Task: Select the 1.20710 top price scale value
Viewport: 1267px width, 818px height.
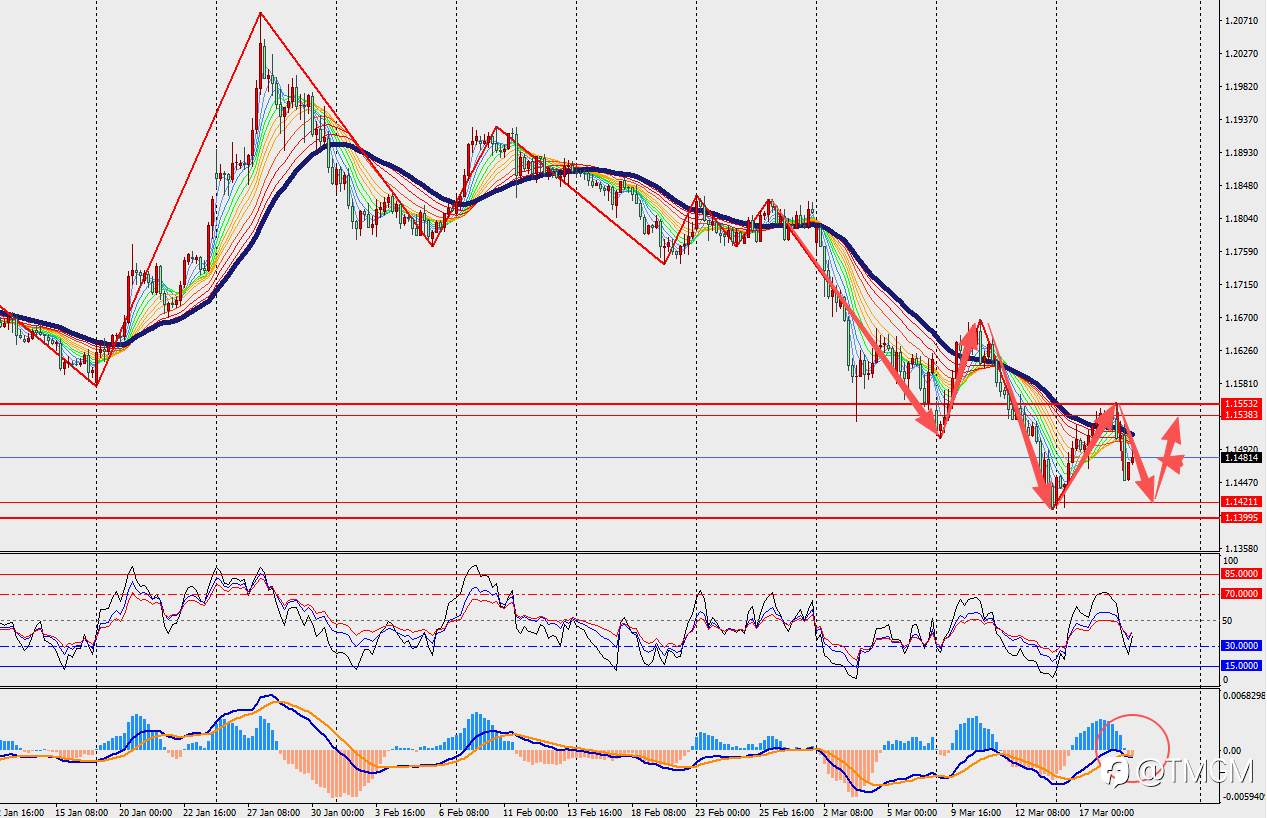Action: pos(1242,20)
